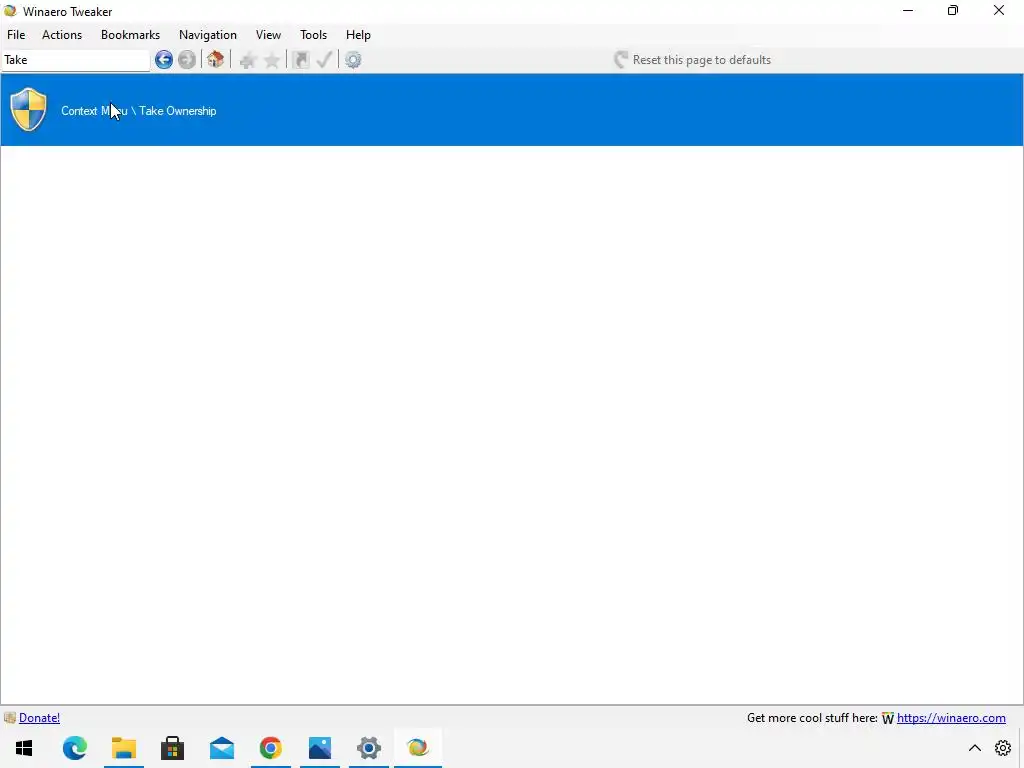The width and height of the screenshot is (1024, 768).
Task: Select Context Menu \ Take Ownership result
Action: point(512,110)
